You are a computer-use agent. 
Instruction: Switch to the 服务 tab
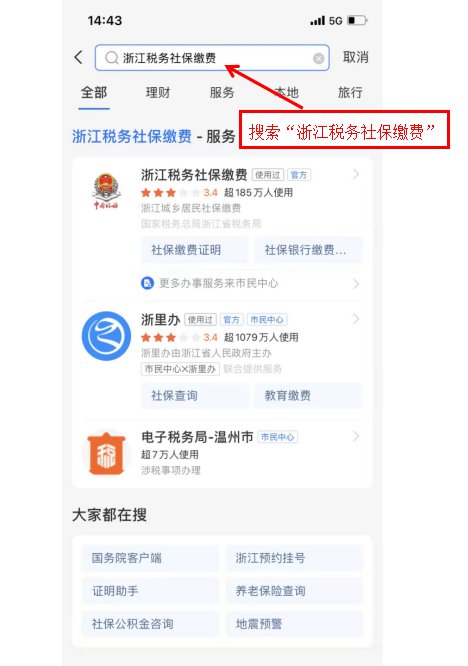click(x=222, y=92)
